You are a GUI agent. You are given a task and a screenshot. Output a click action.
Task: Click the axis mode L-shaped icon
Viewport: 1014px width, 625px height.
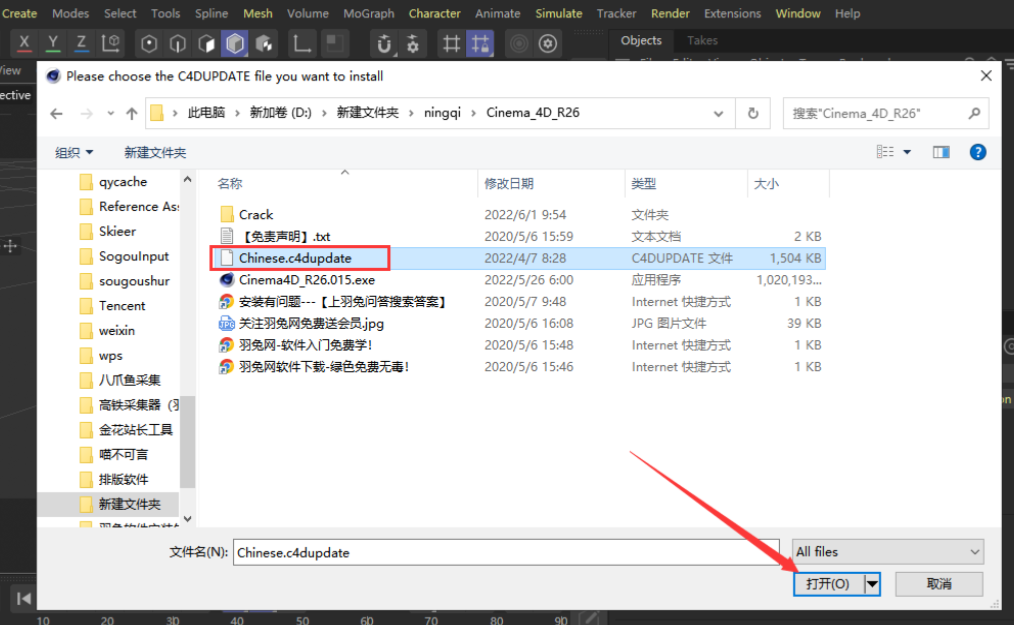(x=301, y=43)
